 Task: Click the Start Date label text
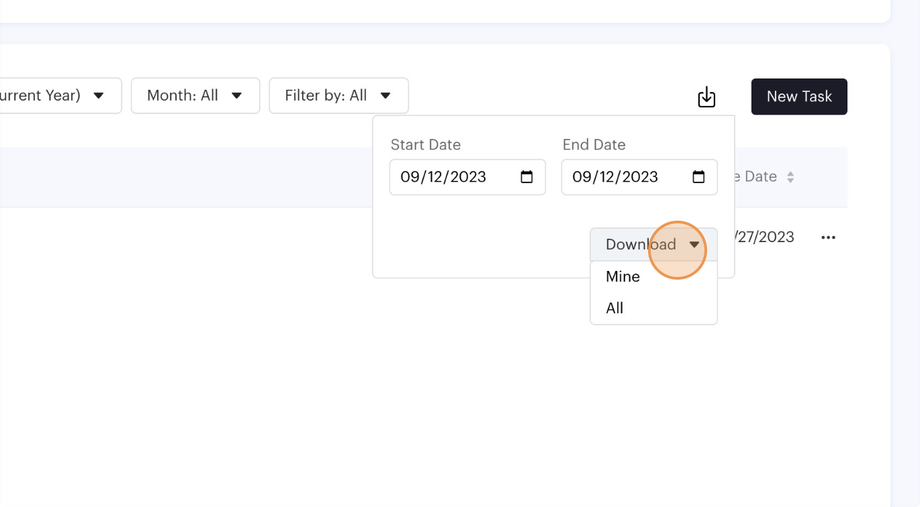coord(425,145)
